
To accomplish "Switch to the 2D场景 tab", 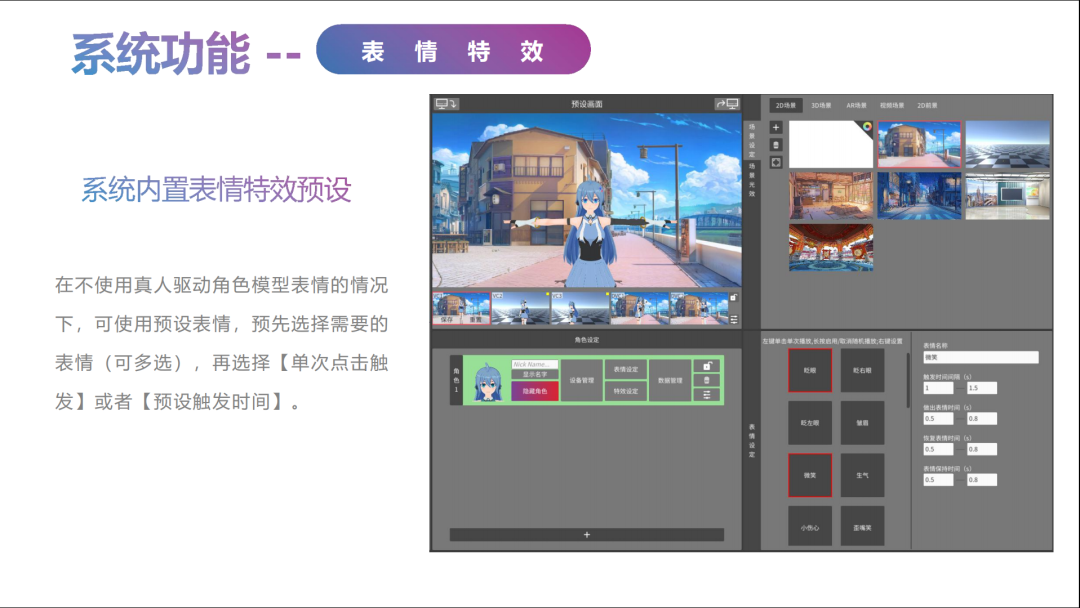I will pyautogui.click(x=785, y=105).
